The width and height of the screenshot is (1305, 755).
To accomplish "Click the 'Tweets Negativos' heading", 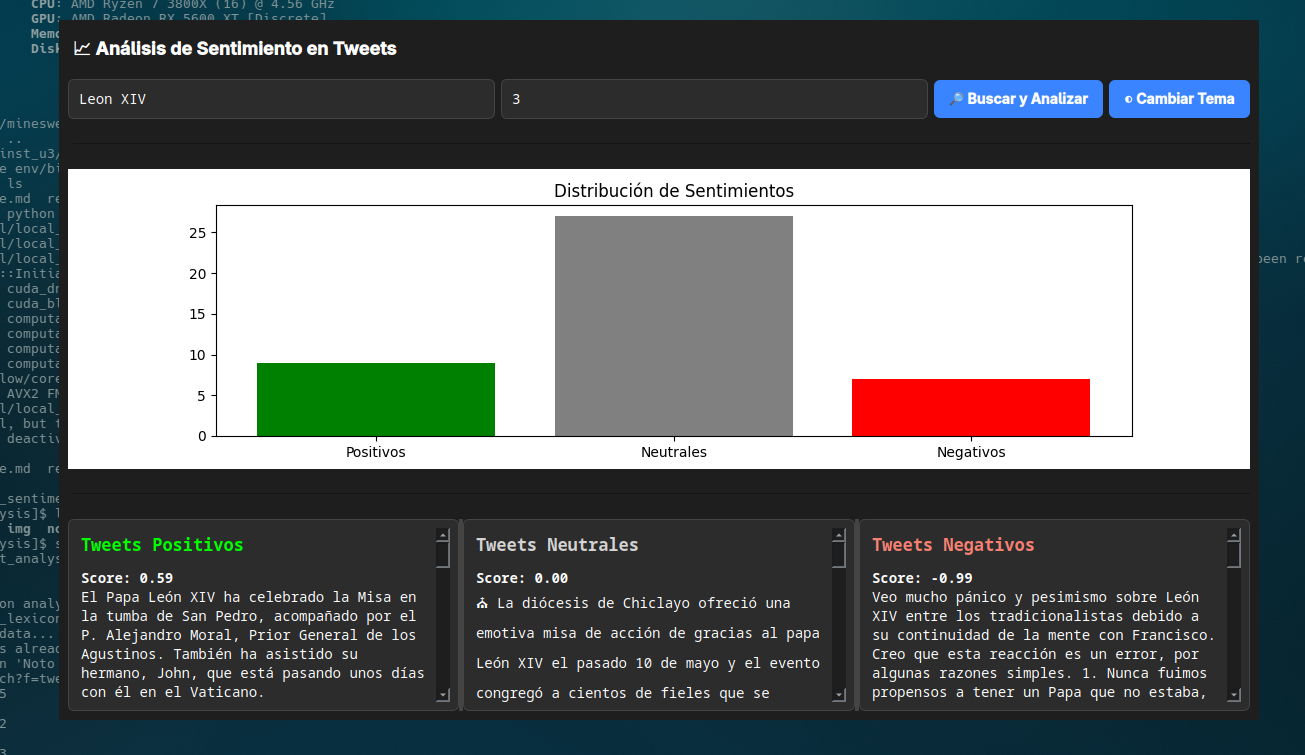I will (953, 545).
